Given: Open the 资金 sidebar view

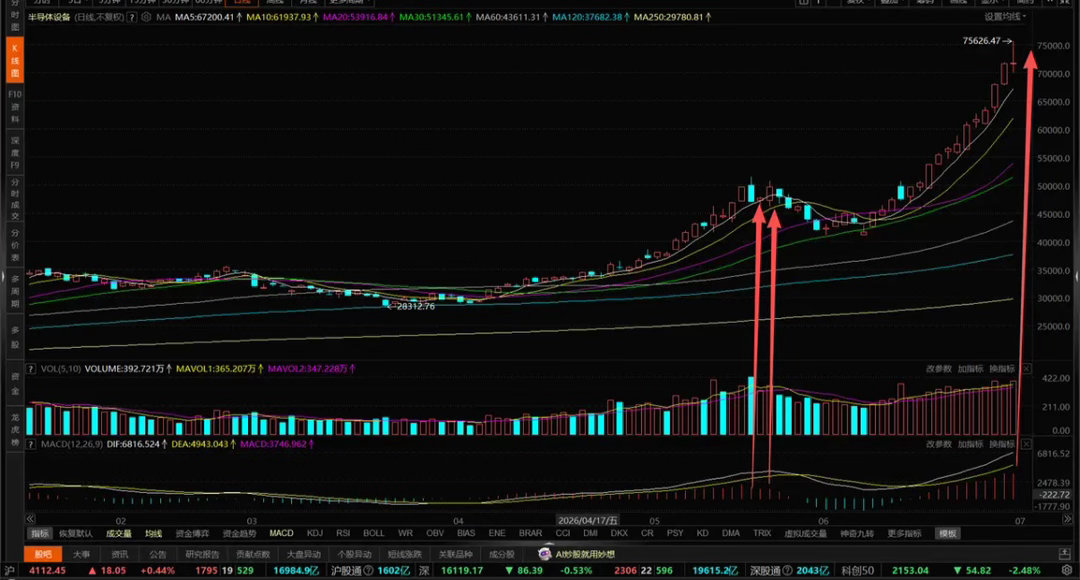Looking at the screenshot, I should [15, 384].
